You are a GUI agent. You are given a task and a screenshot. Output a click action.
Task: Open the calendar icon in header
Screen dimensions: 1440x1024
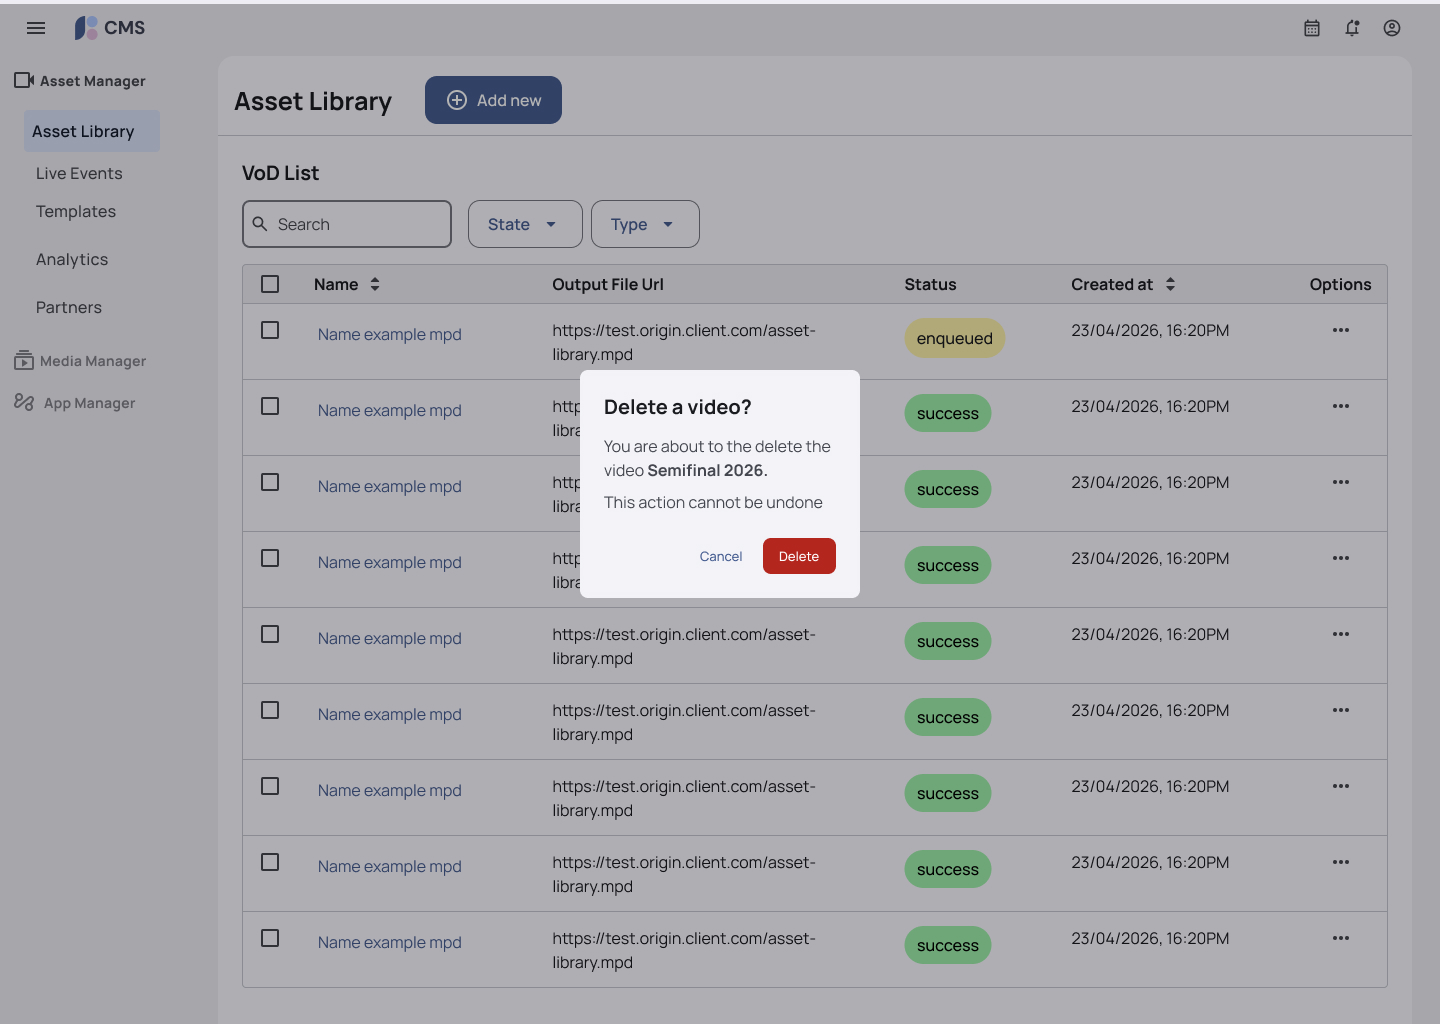(1312, 28)
